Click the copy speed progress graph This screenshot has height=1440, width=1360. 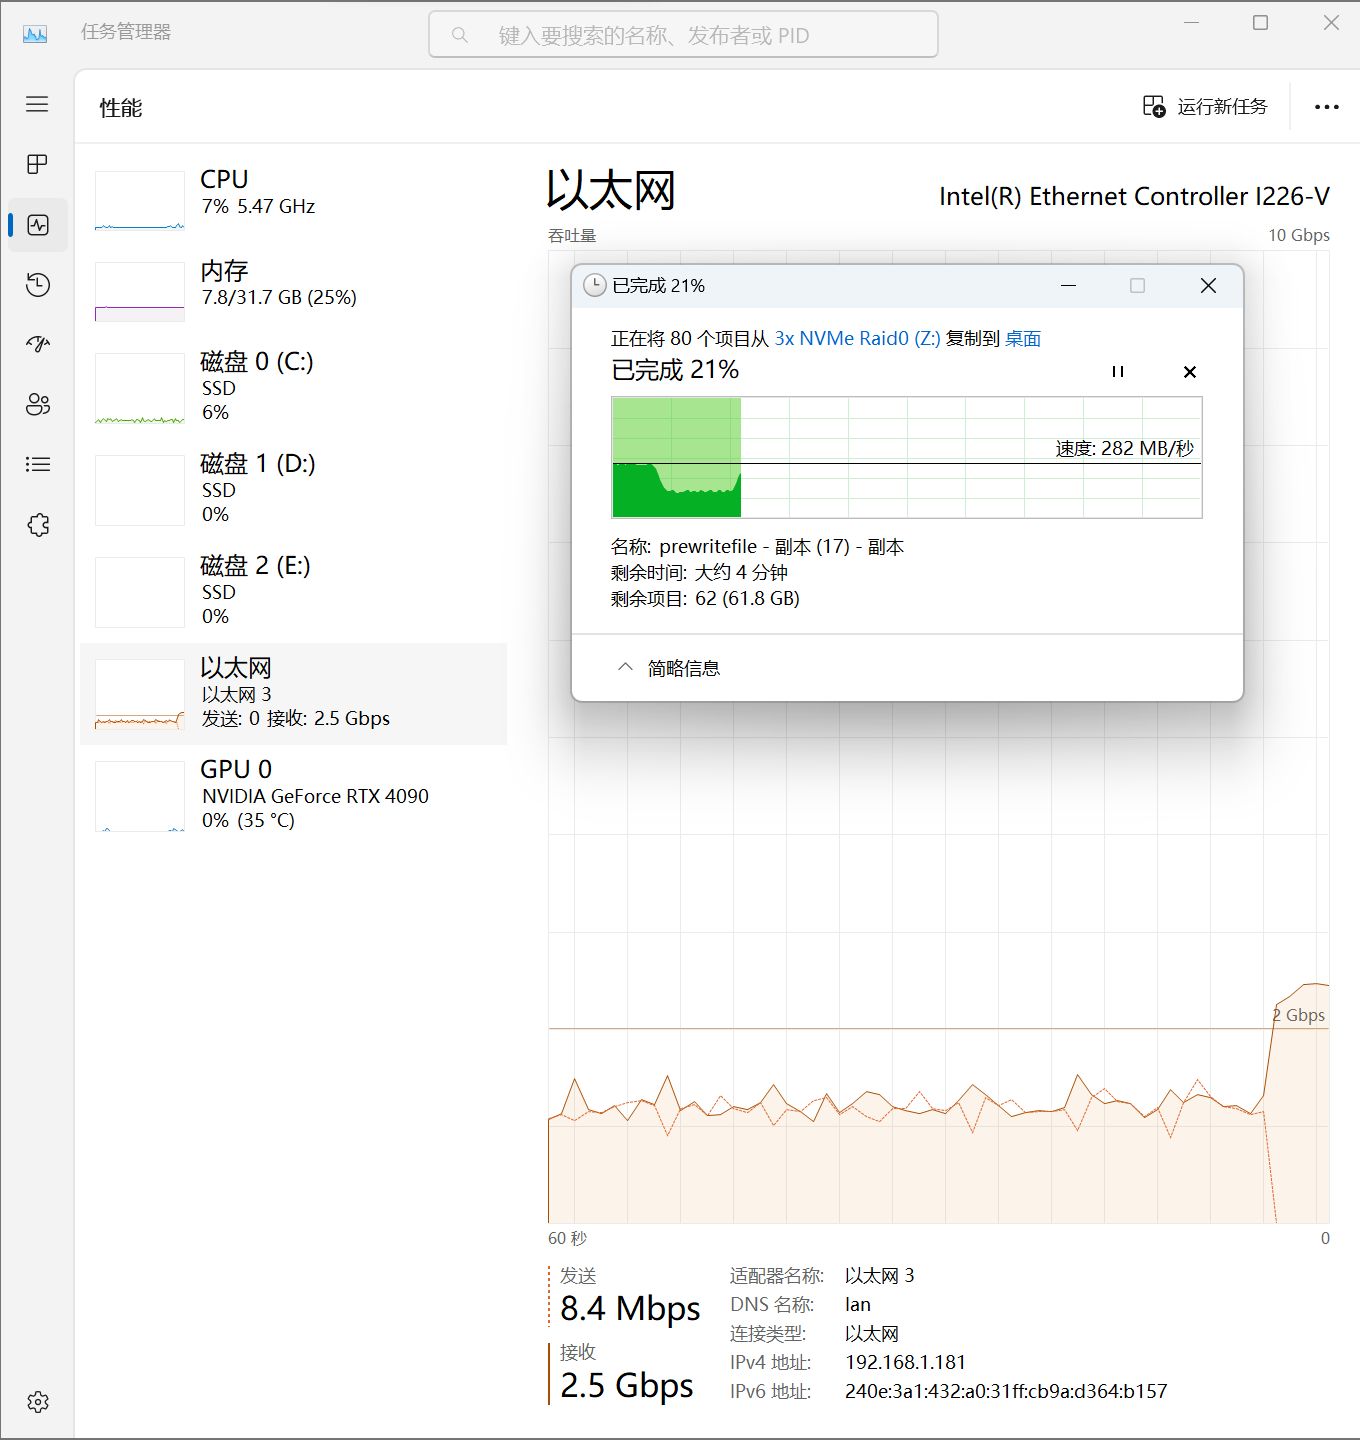coord(907,457)
